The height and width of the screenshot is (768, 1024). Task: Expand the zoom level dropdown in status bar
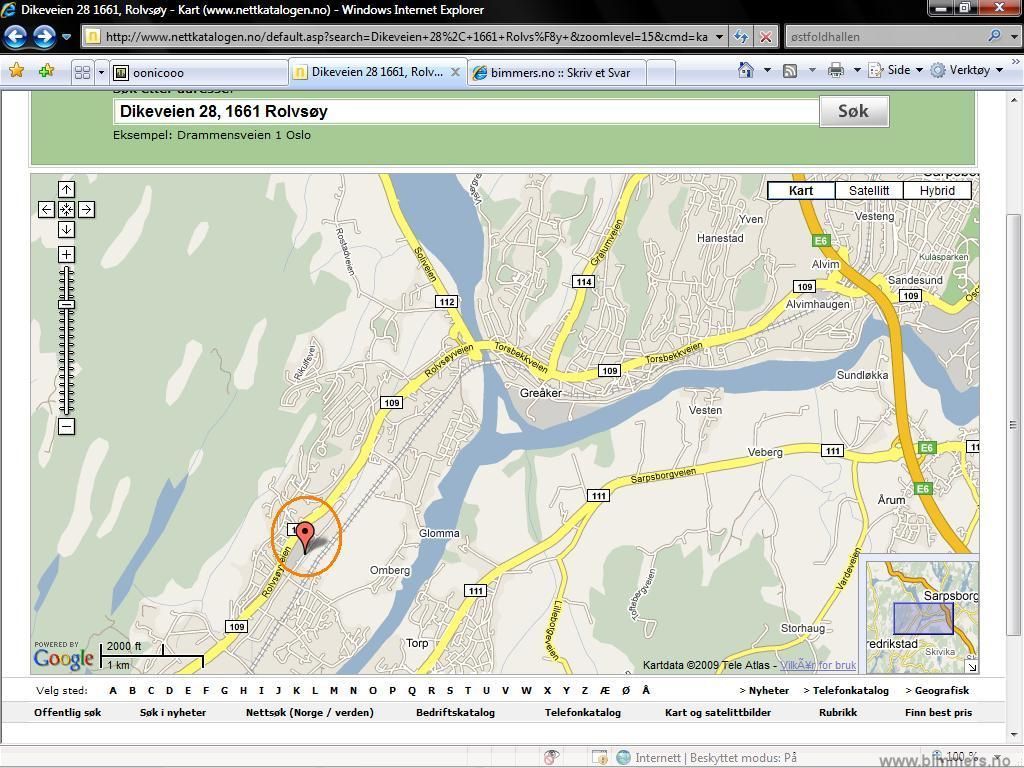[996, 758]
